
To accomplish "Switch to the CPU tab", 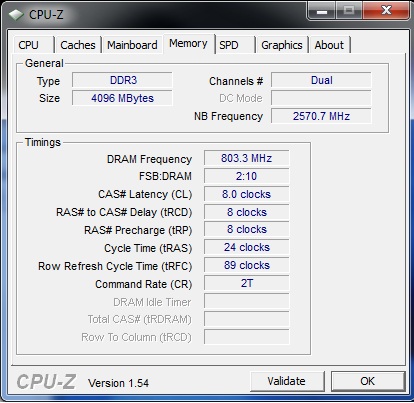I will coord(33,45).
